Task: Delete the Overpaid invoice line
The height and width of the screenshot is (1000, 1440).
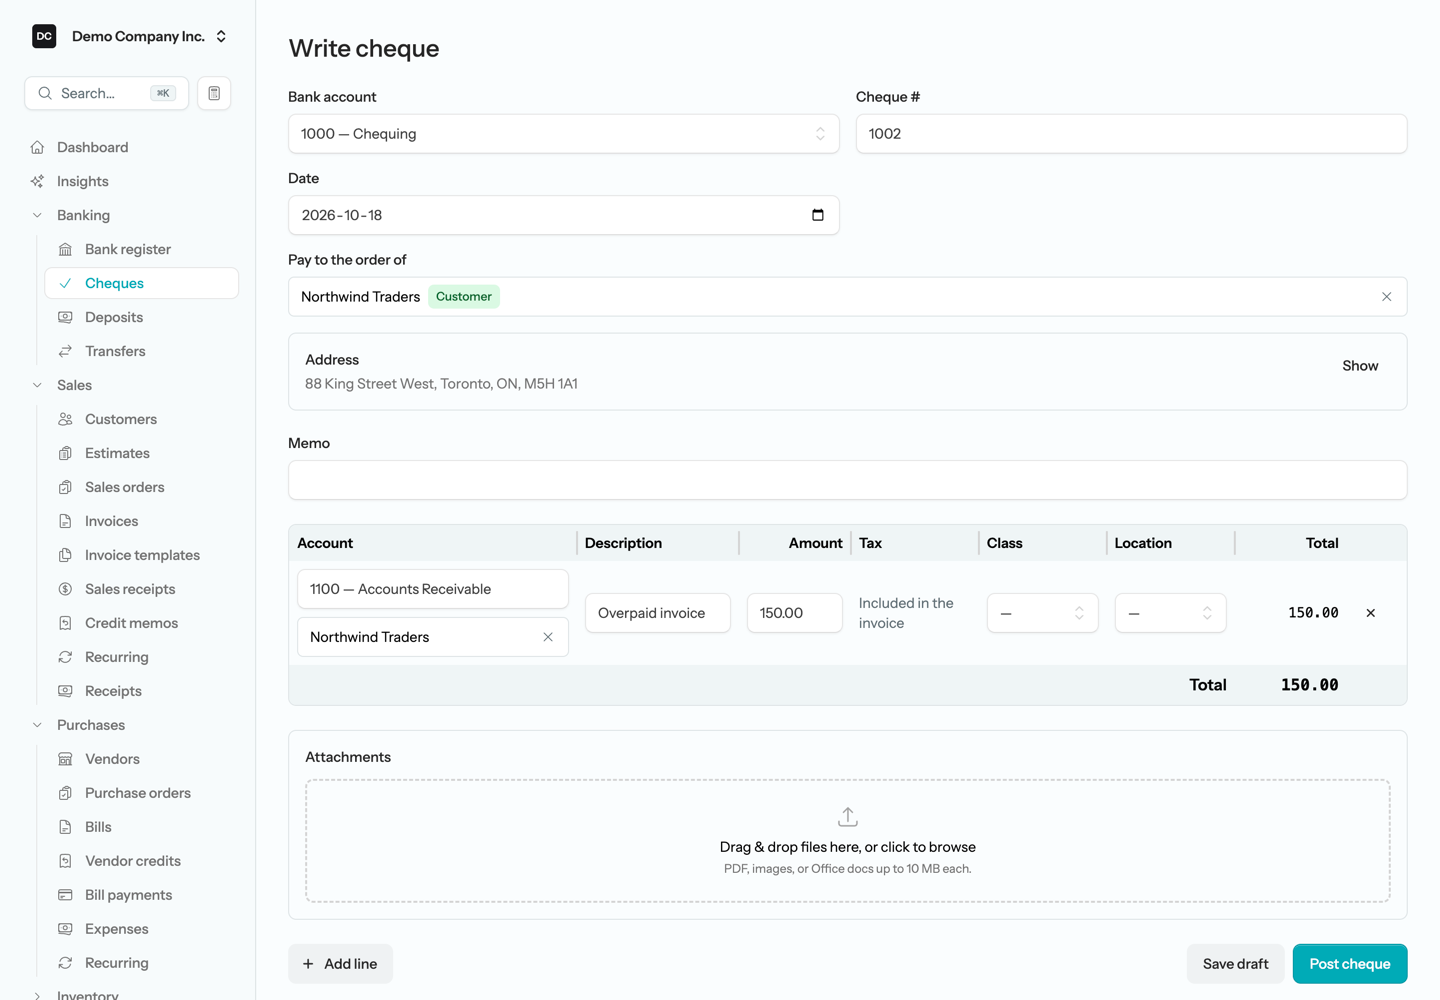Action: click(1371, 613)
